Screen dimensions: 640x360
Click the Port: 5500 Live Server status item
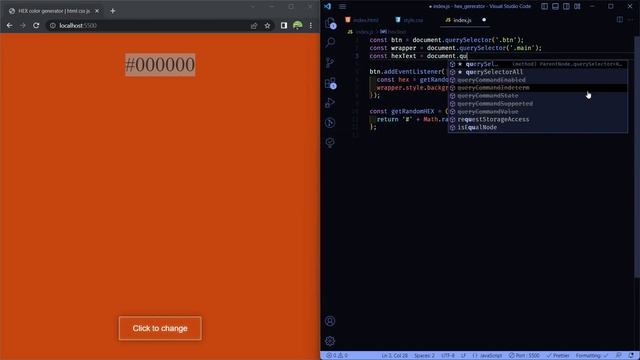[x=524, y=356]
